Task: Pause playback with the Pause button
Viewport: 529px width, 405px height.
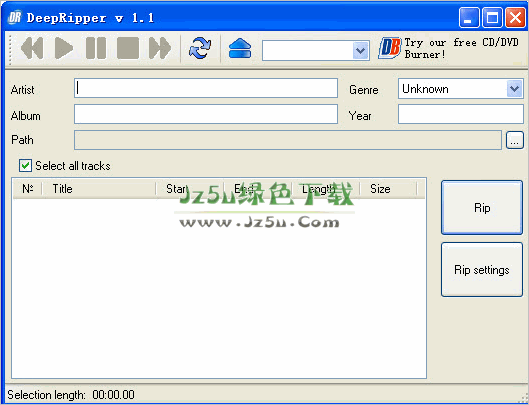Action: [x=96, y=48]
